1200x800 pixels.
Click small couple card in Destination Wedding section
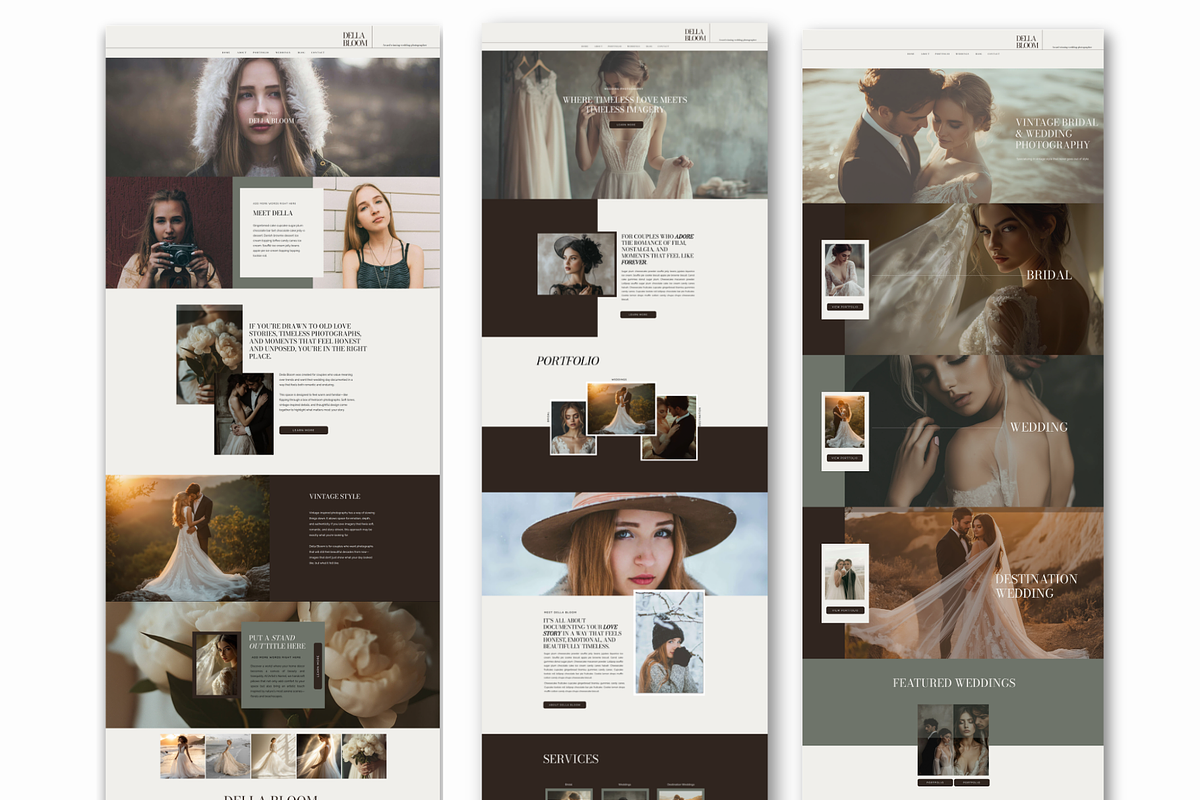845,574
